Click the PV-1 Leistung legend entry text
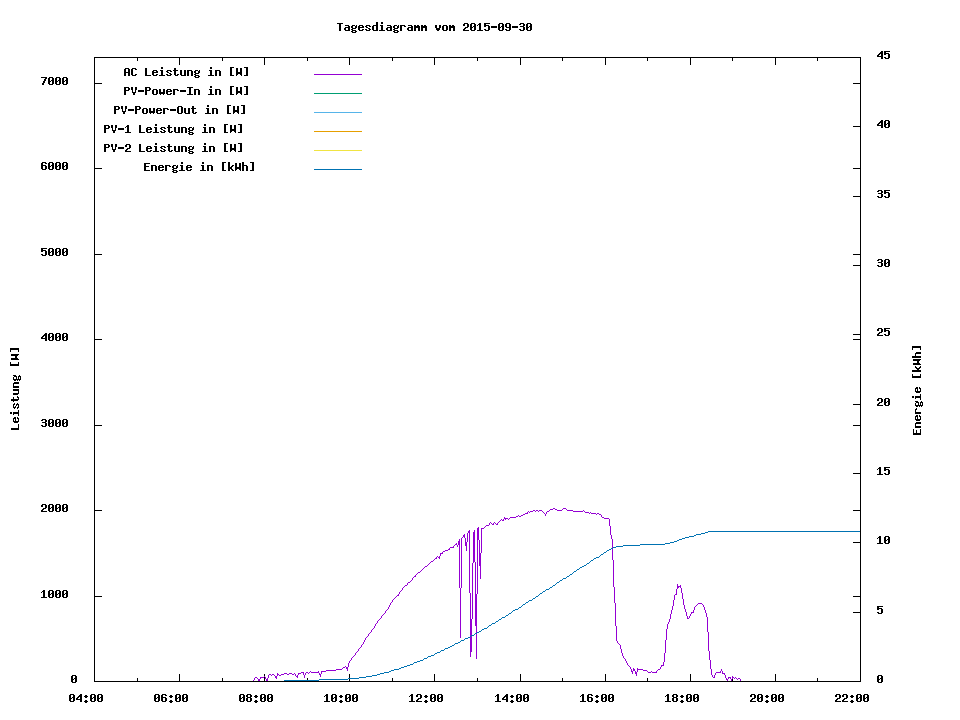Image resolution: width=960 pixels, height=720 pixels. coord(173,129)
